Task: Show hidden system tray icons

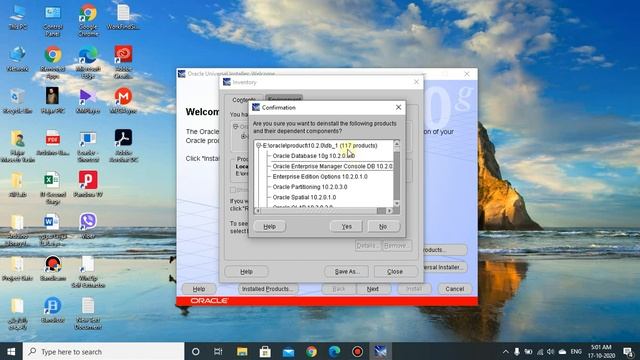Action: coord(506,351)
